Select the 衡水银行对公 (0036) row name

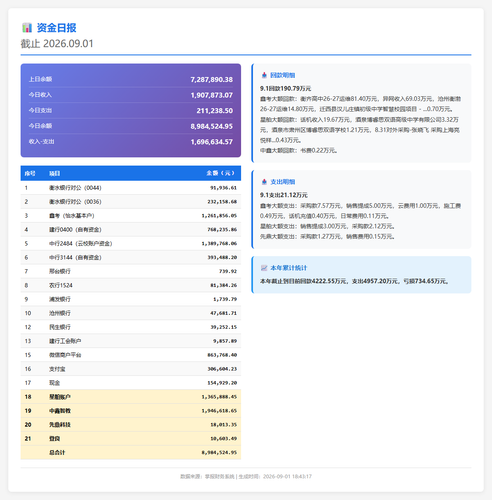coord(75,202)
